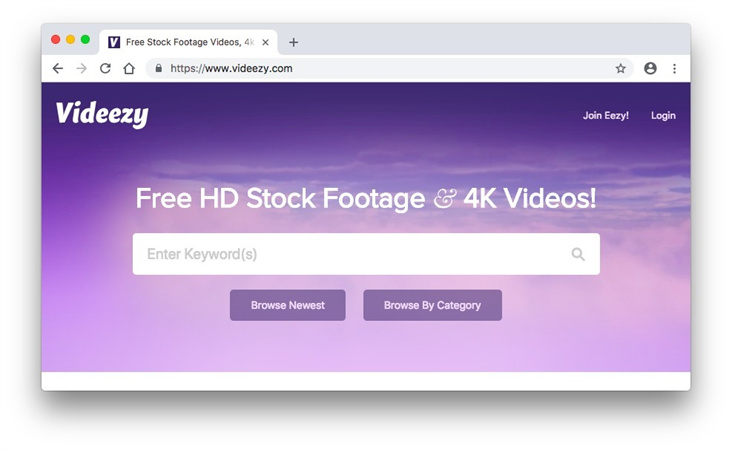The width and height of the screenshot is (732, 450).
Task: Click the browser forward arrow
Action: click(x=82, y=69)
